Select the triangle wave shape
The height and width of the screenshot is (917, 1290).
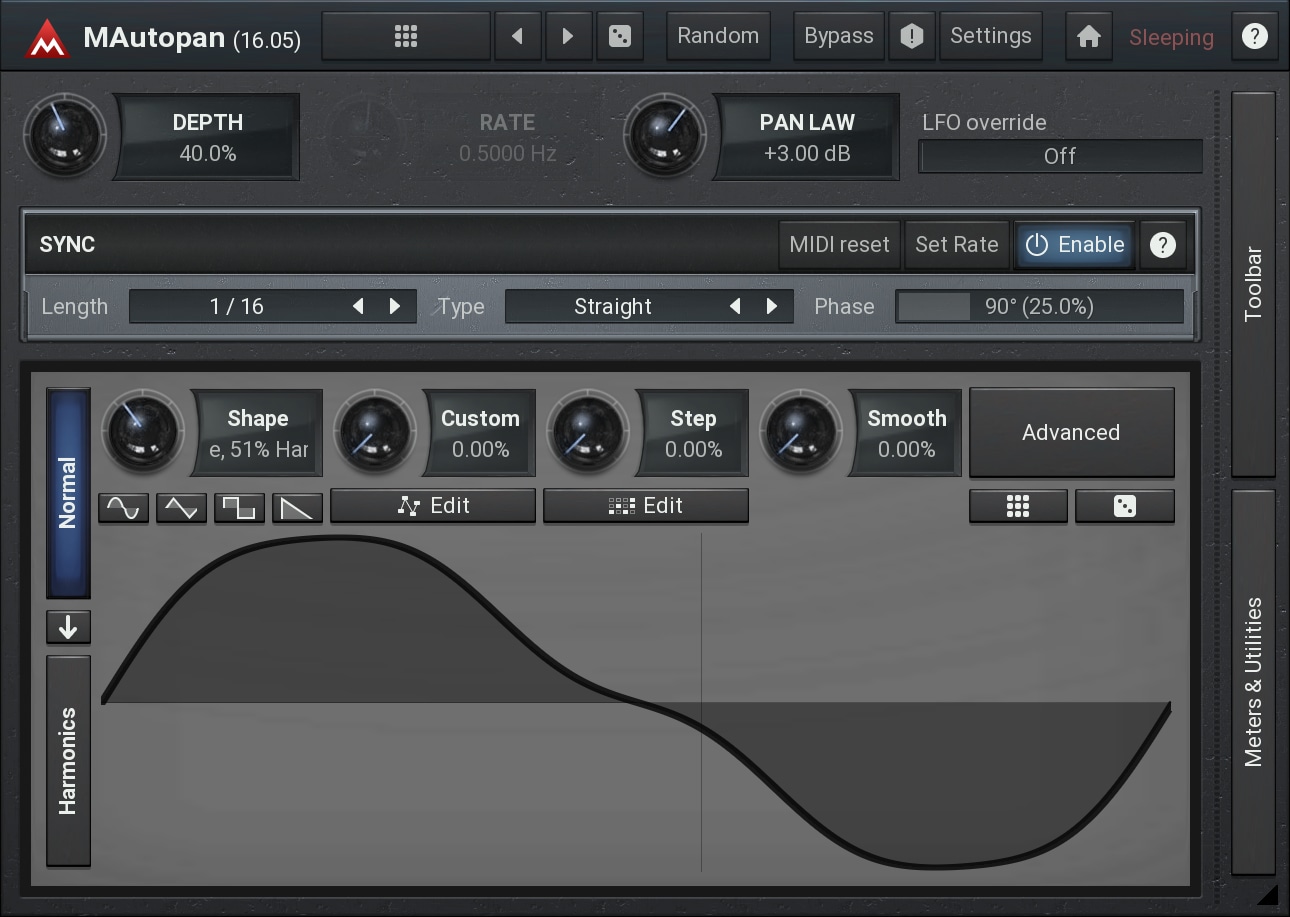pyautogui.click(x=182, y=508)
